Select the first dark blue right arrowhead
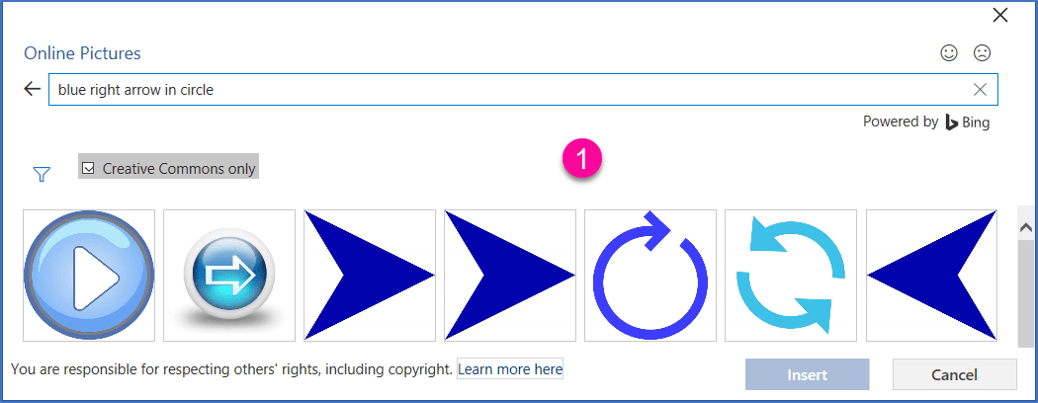 369,275
